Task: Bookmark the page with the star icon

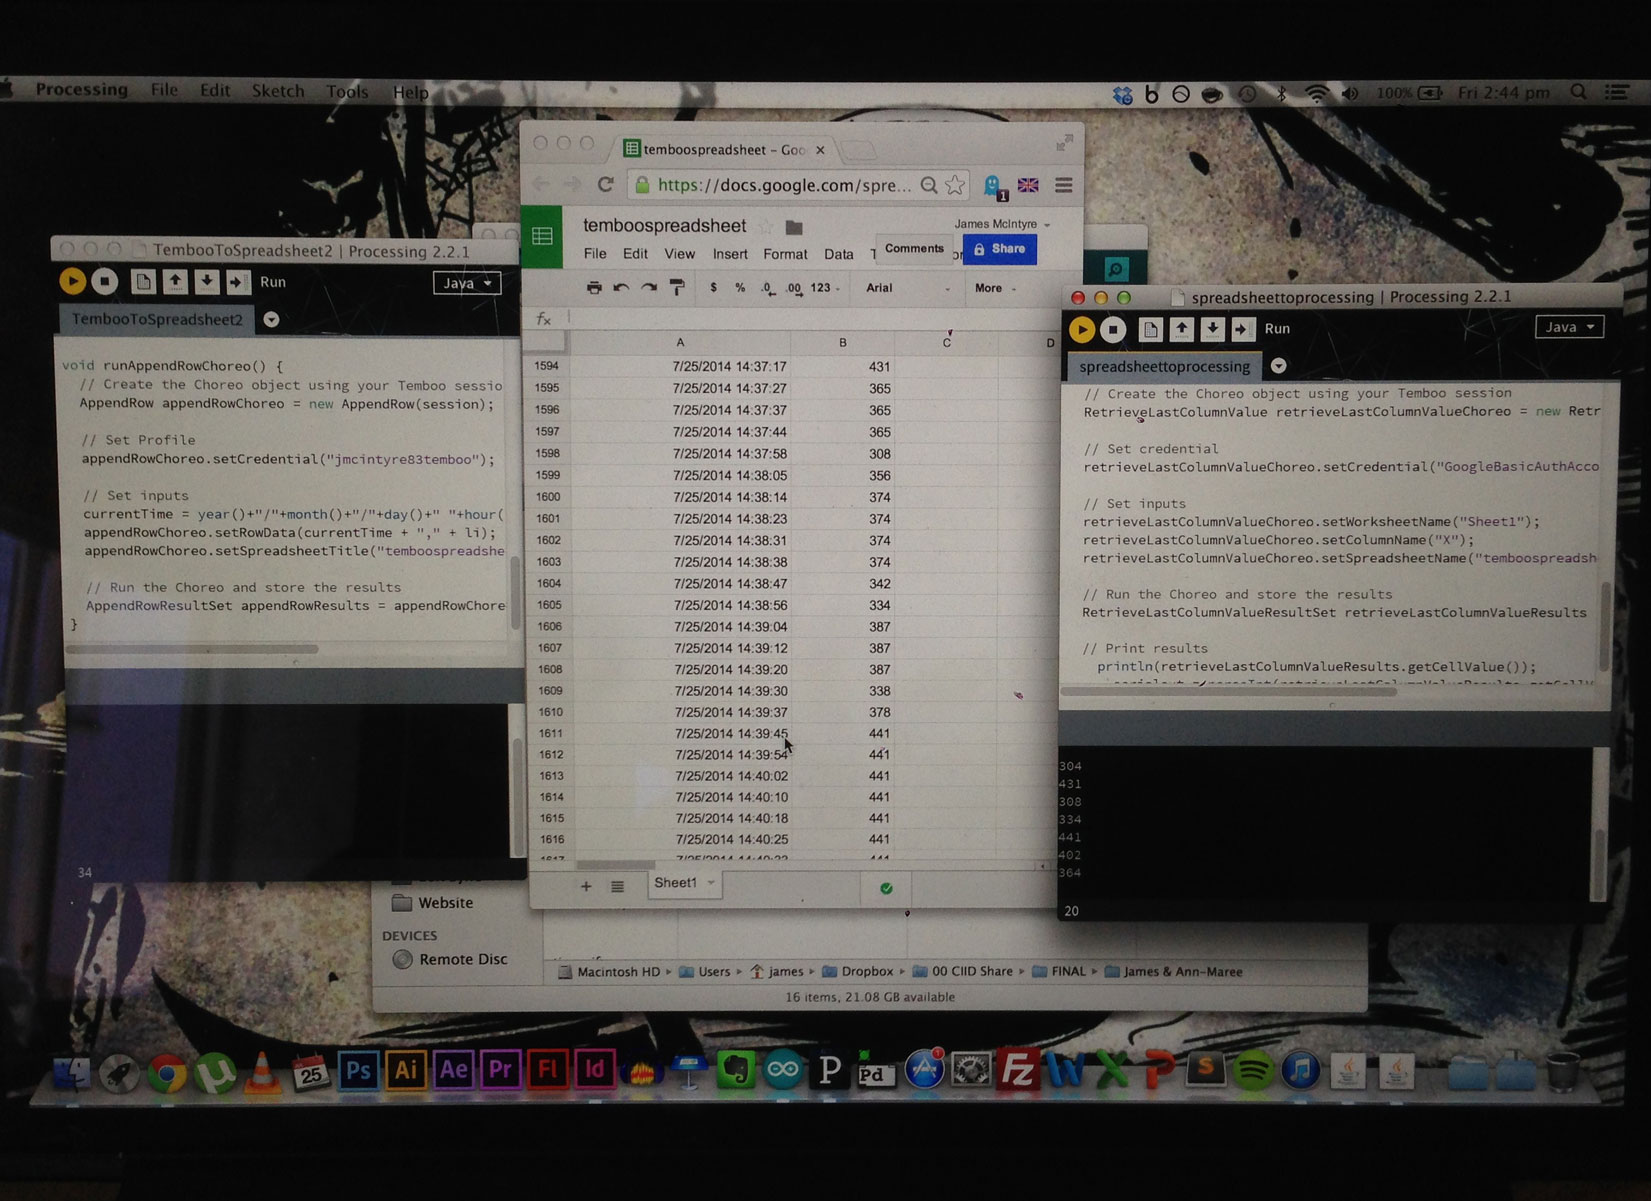Action: click(955, 185)
